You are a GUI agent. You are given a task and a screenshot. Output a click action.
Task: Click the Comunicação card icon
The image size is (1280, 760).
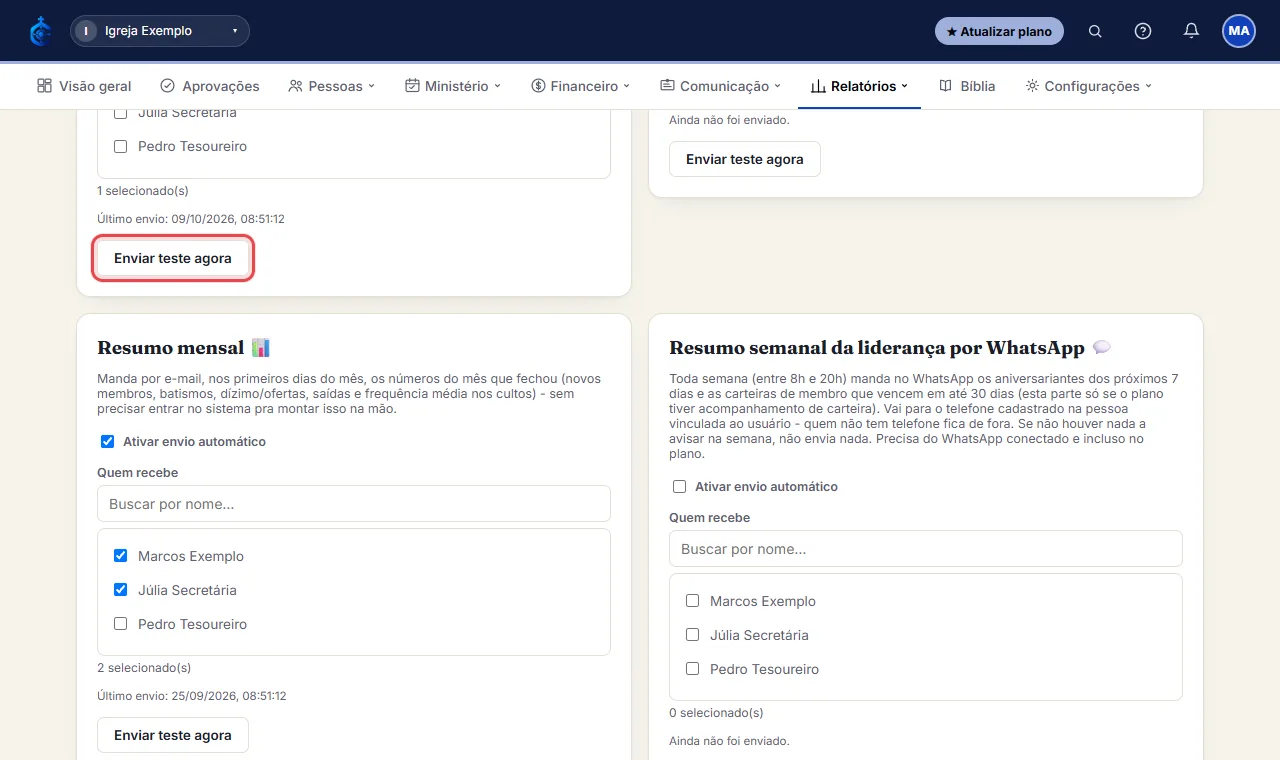click(667, 86)
